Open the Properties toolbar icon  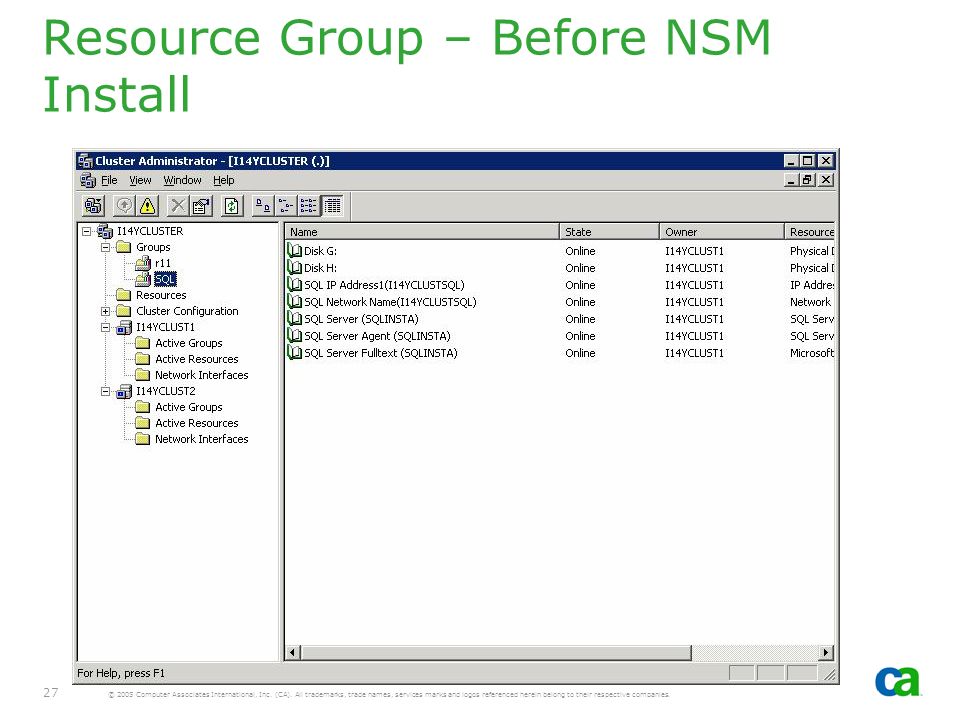(200, 206)
